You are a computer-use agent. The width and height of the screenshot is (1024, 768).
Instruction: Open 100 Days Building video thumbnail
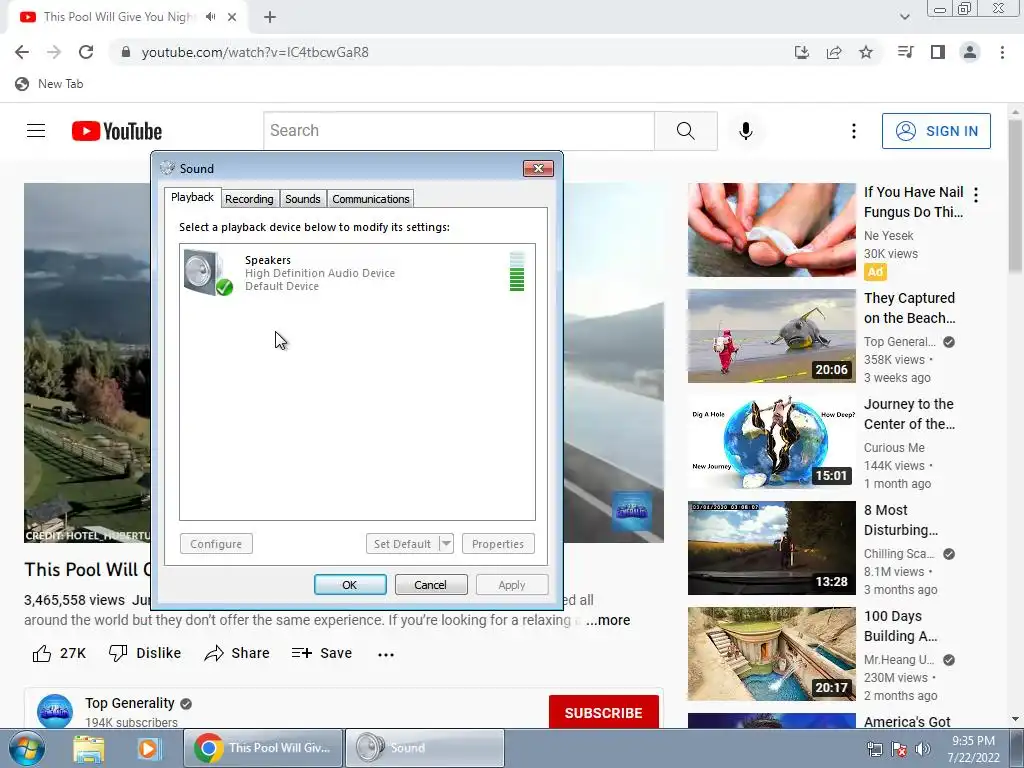click(771, 654)
